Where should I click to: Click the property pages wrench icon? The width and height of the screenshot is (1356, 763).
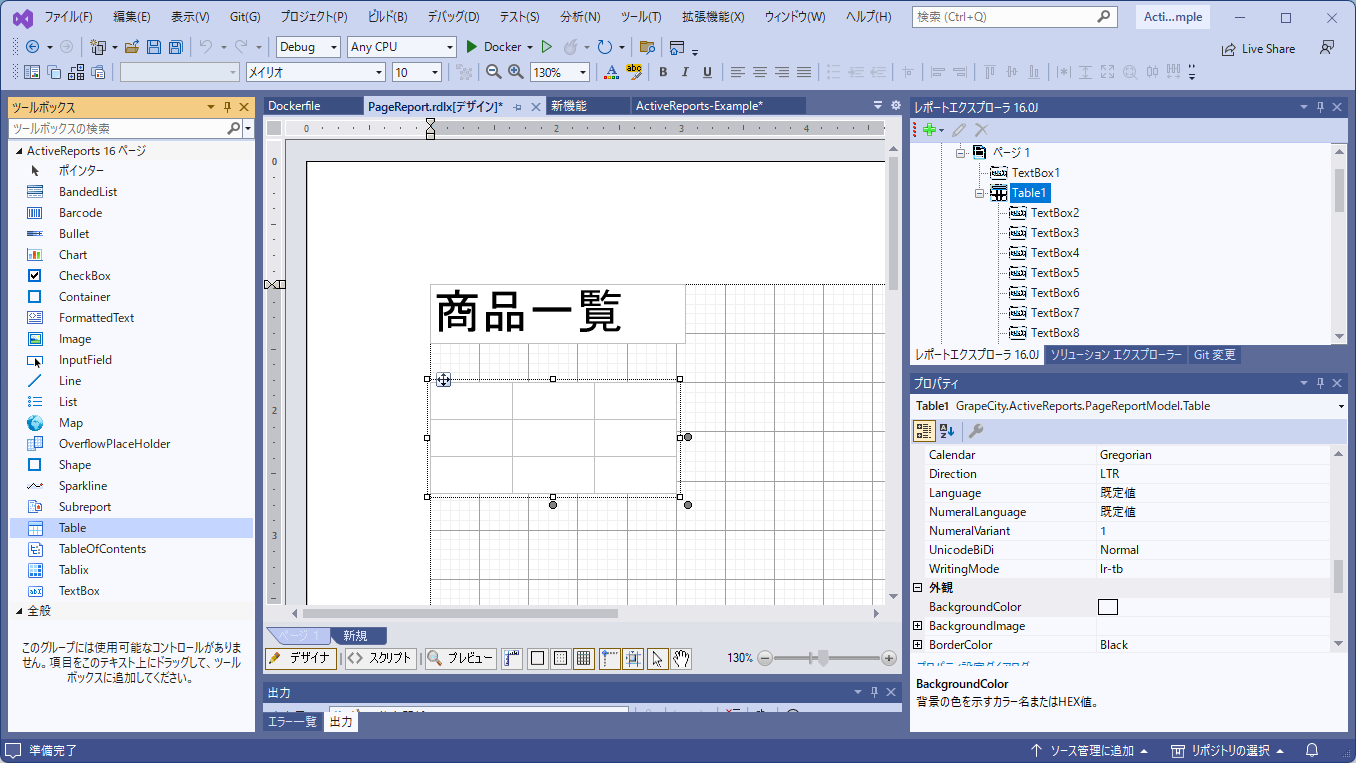tap(976, 431)
